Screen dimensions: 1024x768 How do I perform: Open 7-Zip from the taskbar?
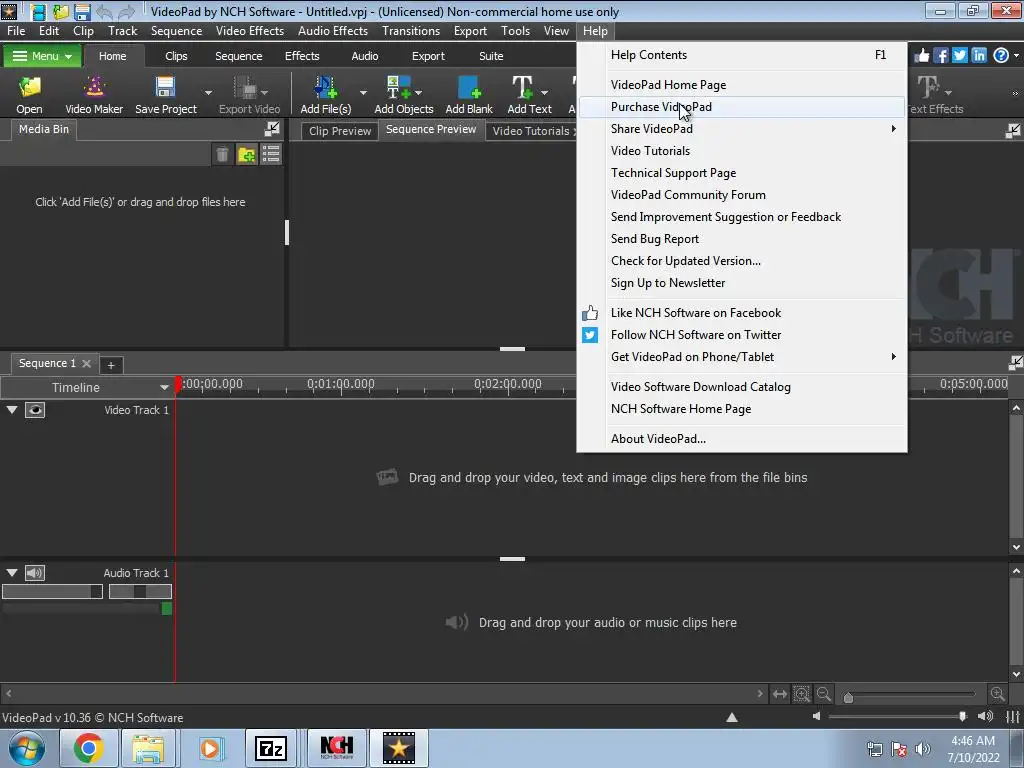coord(271,748)
